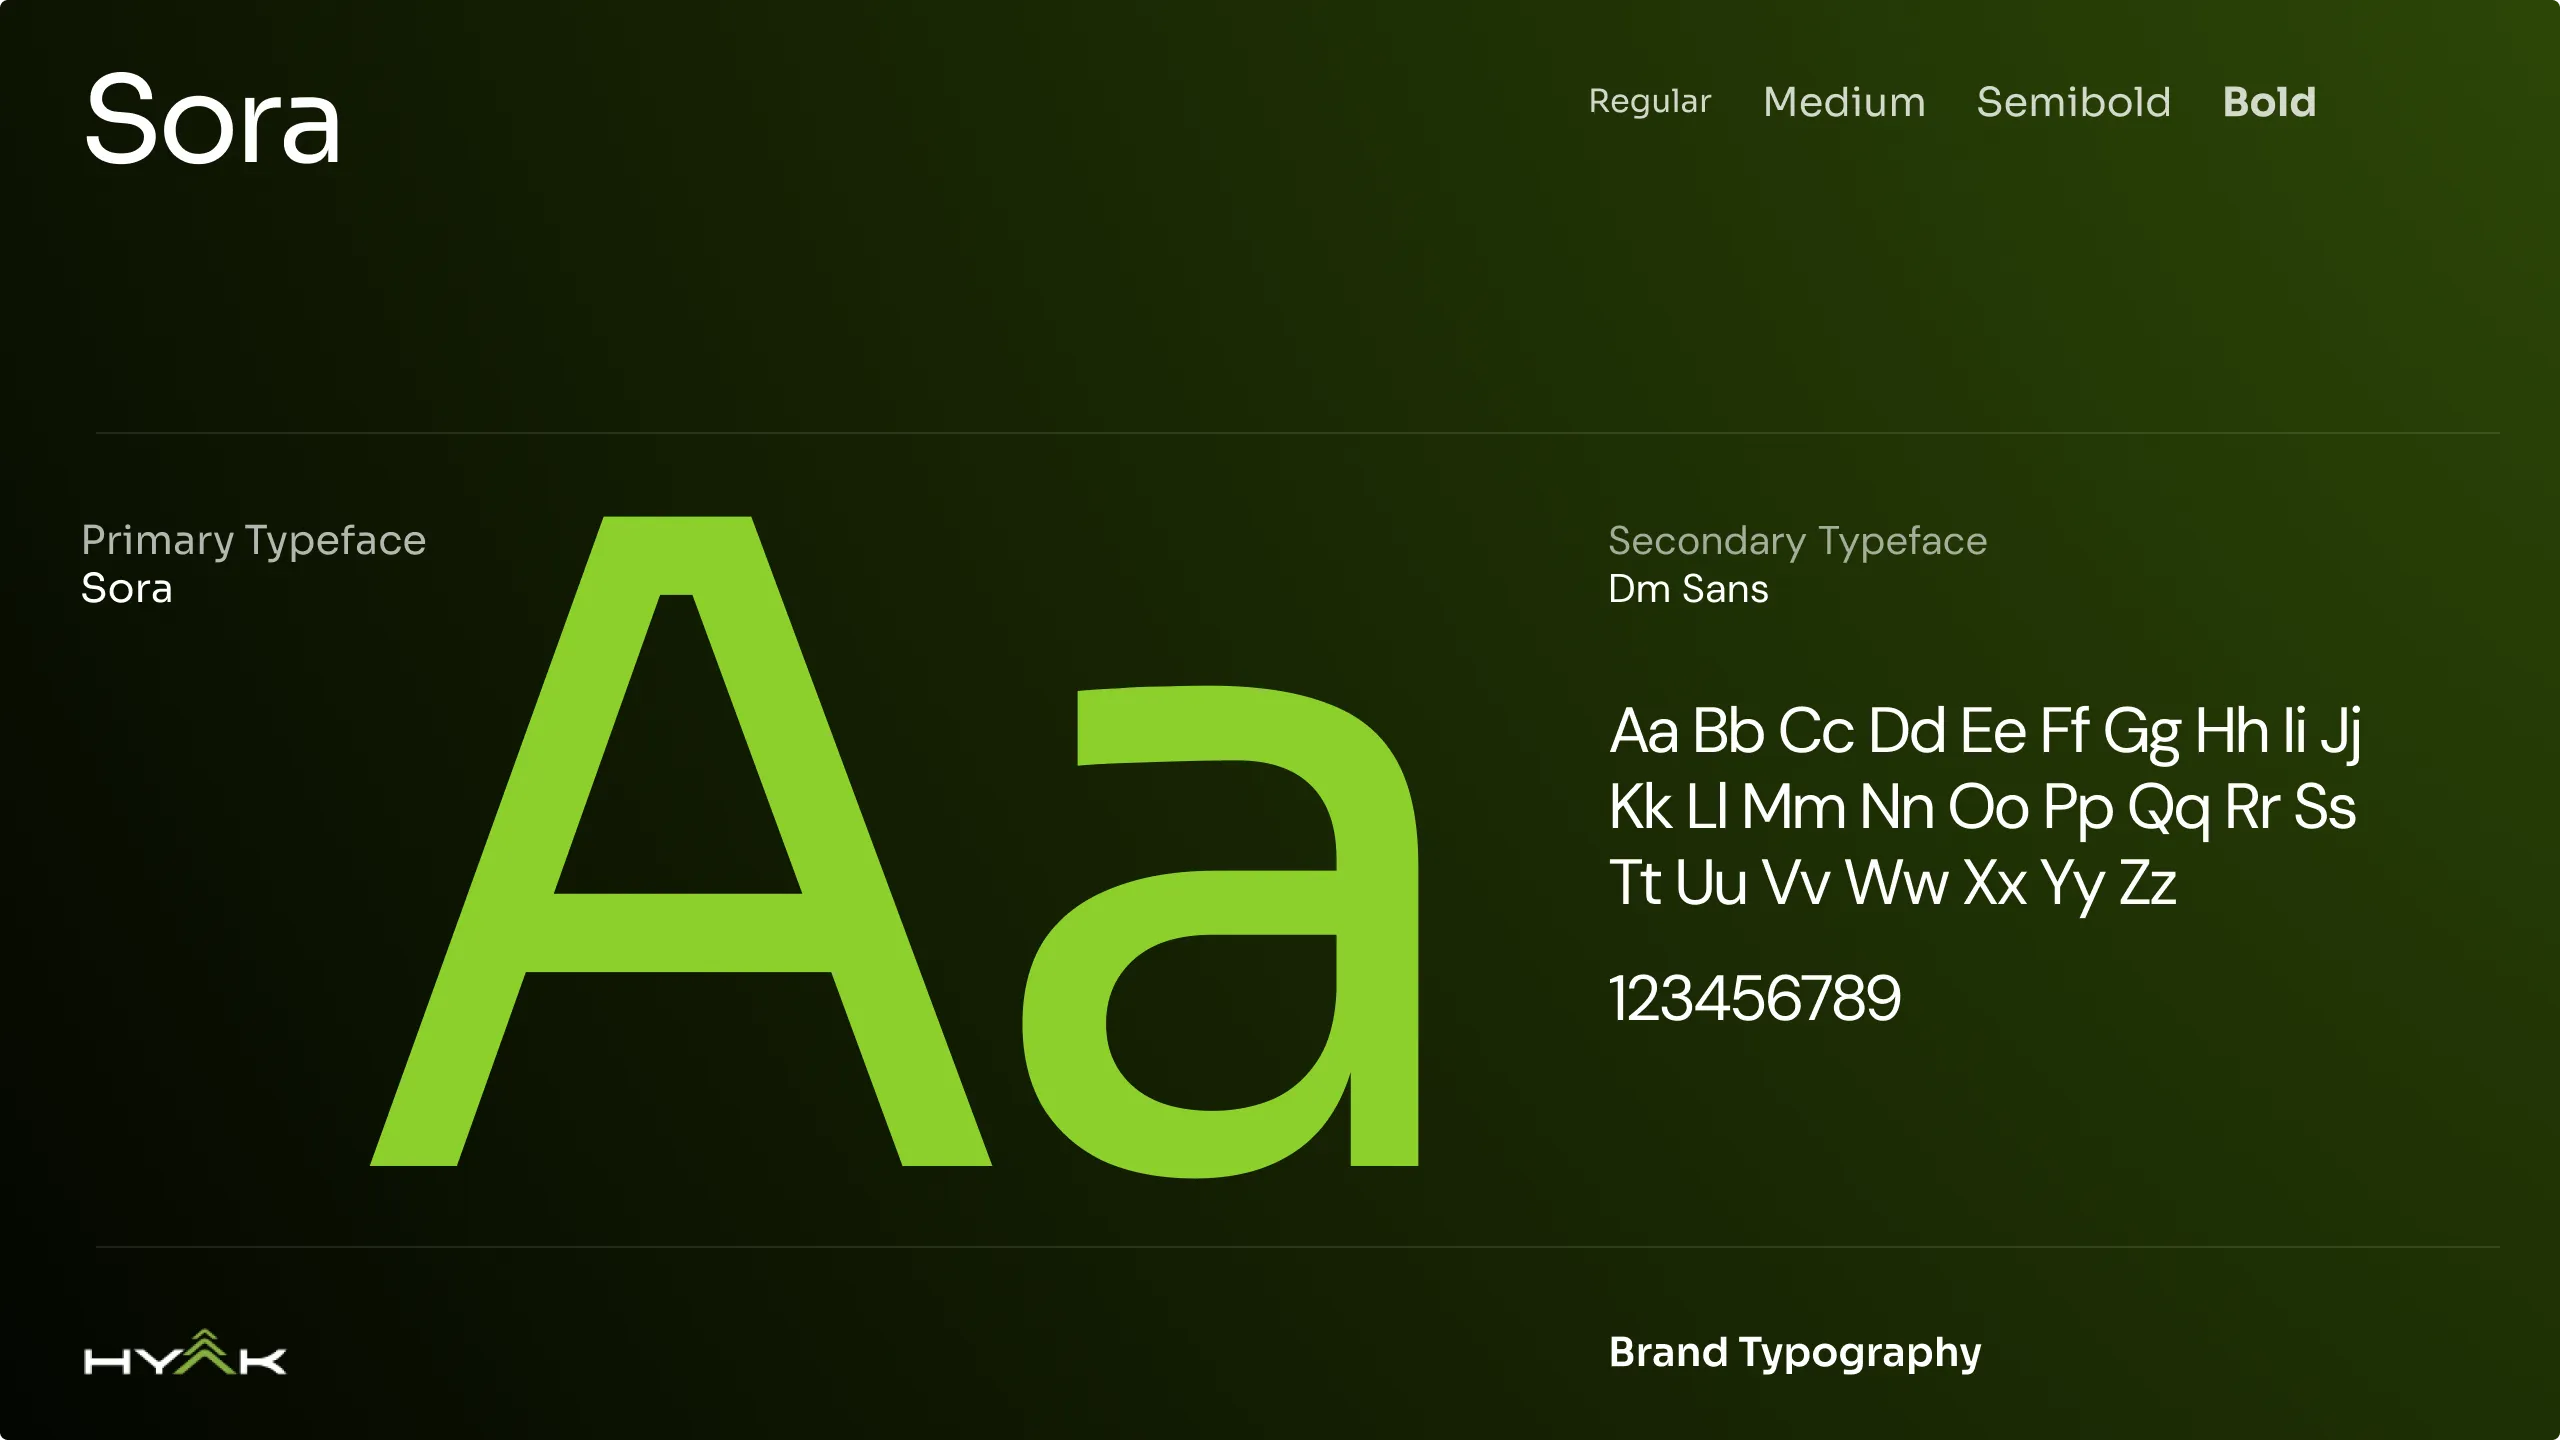Select the Medium font weight label
Image resolution: width=2560 pixels, height=1440 pixels.
point(1844,102)
